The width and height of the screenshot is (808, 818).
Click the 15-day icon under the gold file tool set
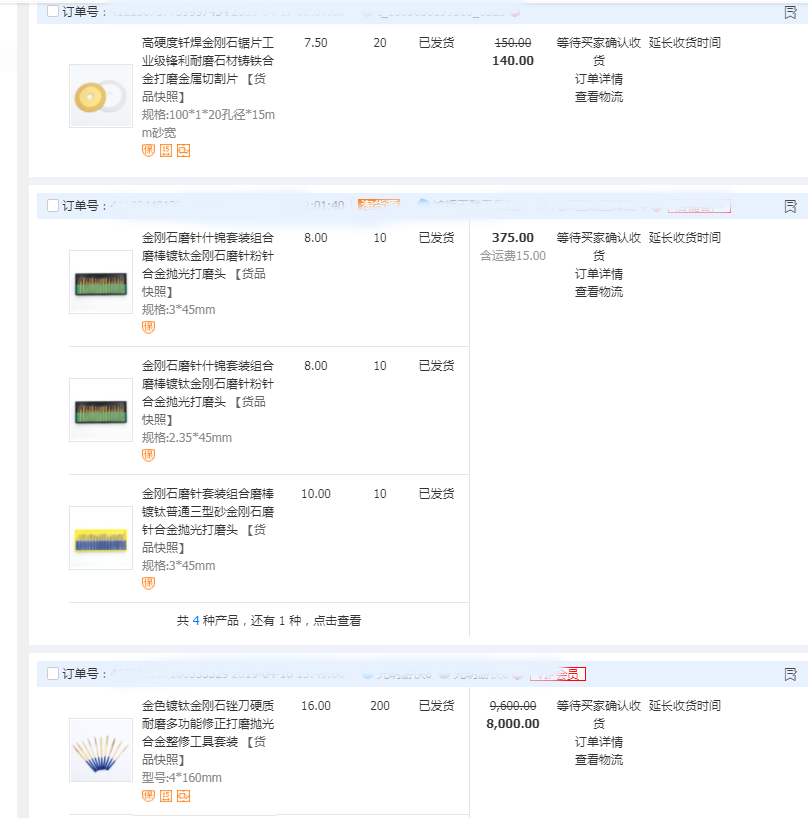164,796
